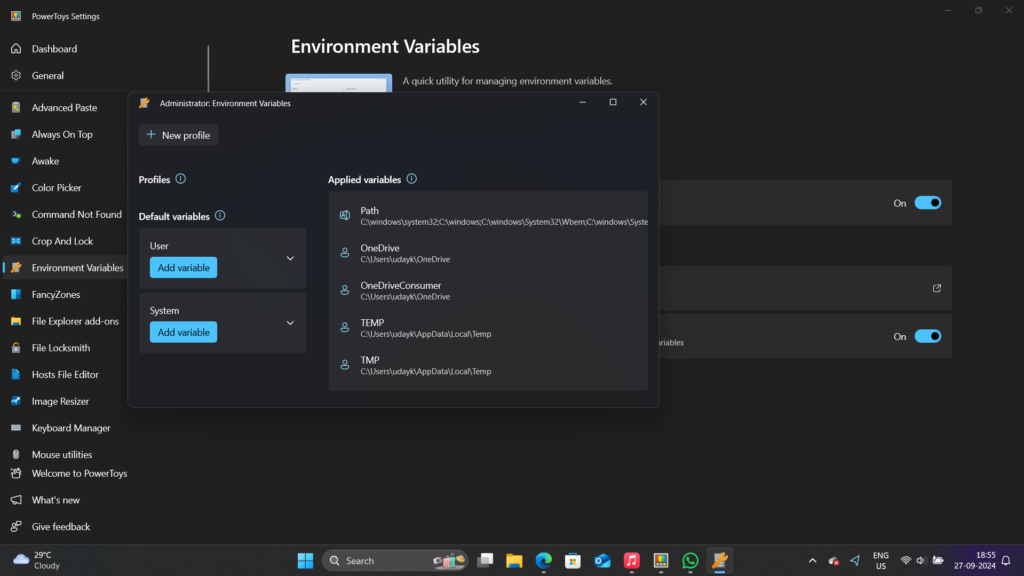Image resolution: width=1024 pixels, height=576 pixels.
Task: Click the Environment Variables preview thumbnail
Action: coord(338,83)
